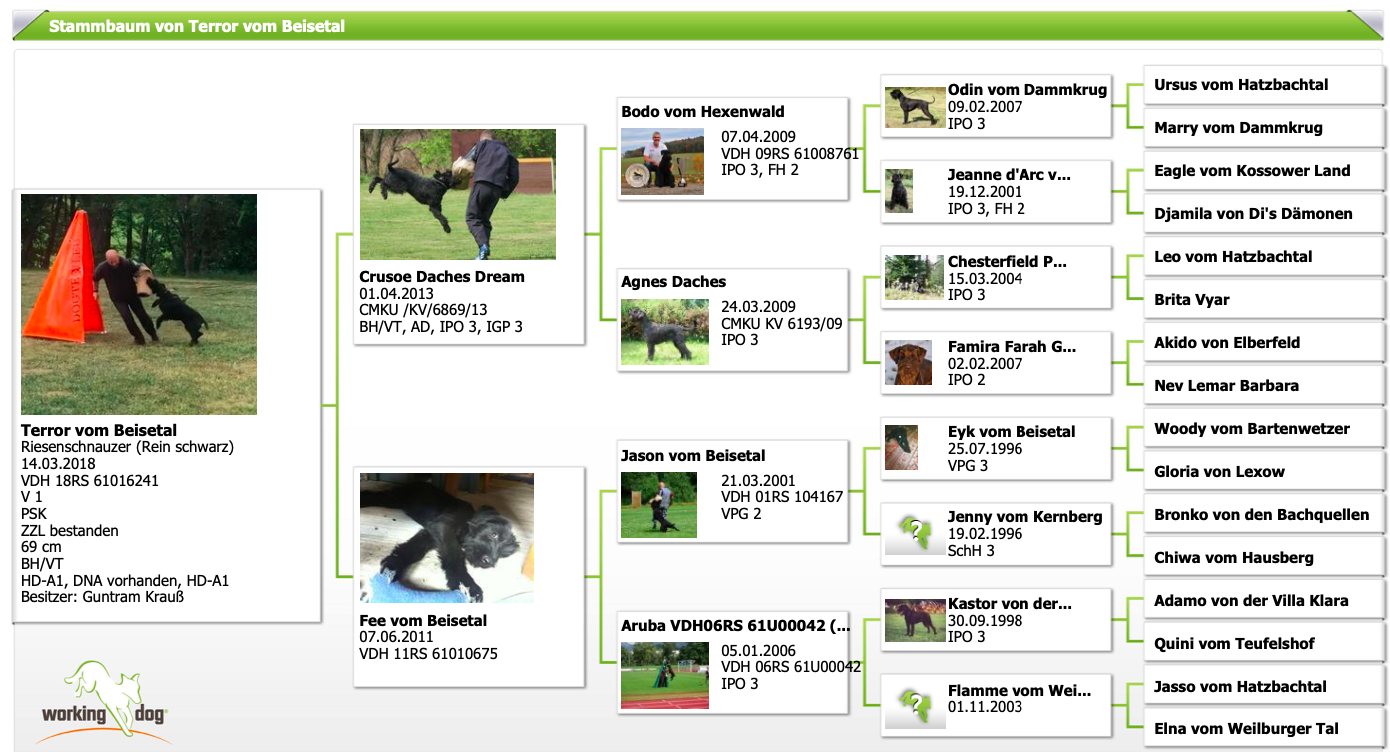1390x752 pixels.
Task: Open Eyk vom Beisetal's thumbnail
Action: [x=902, y=448]
